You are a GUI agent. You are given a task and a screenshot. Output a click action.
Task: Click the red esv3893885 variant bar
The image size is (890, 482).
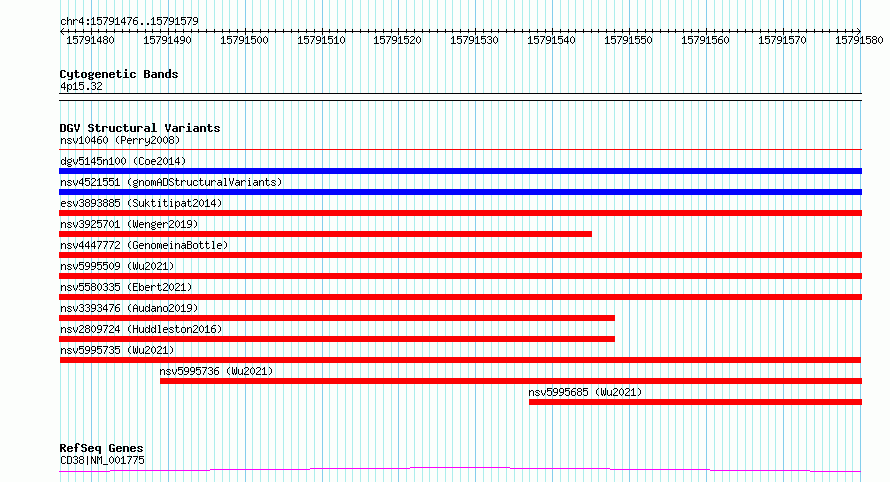[460, 213]
